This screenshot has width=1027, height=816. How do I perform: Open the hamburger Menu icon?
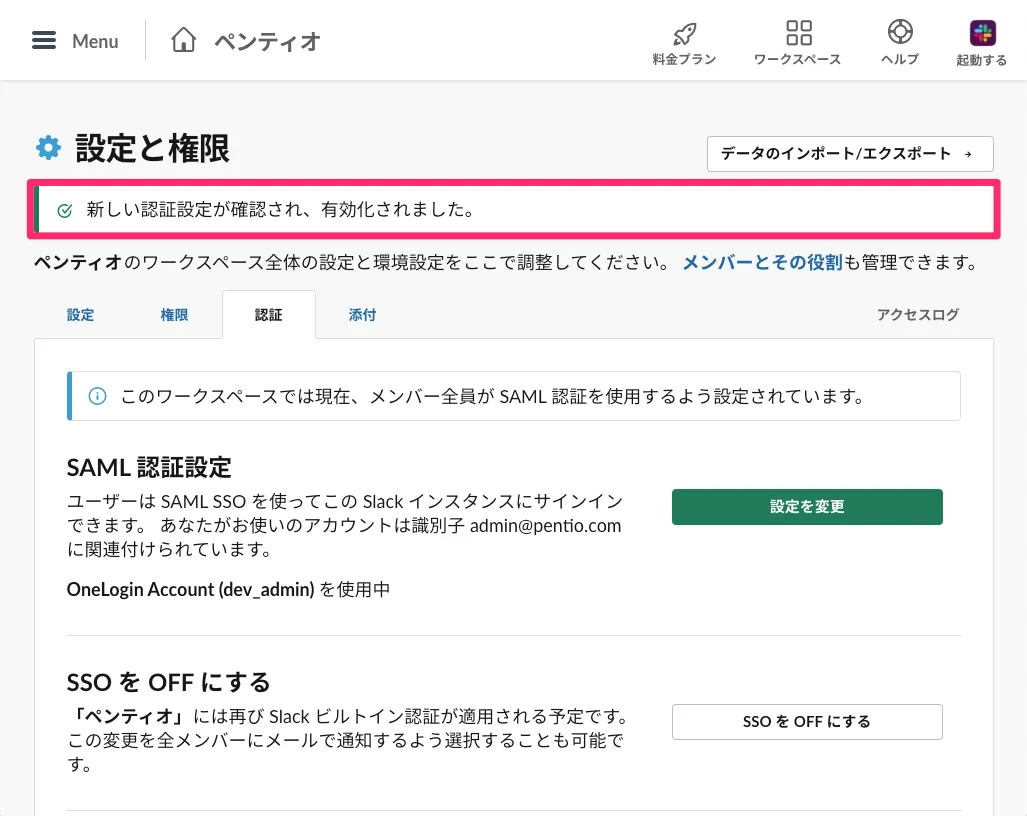[x=44, y=41]
